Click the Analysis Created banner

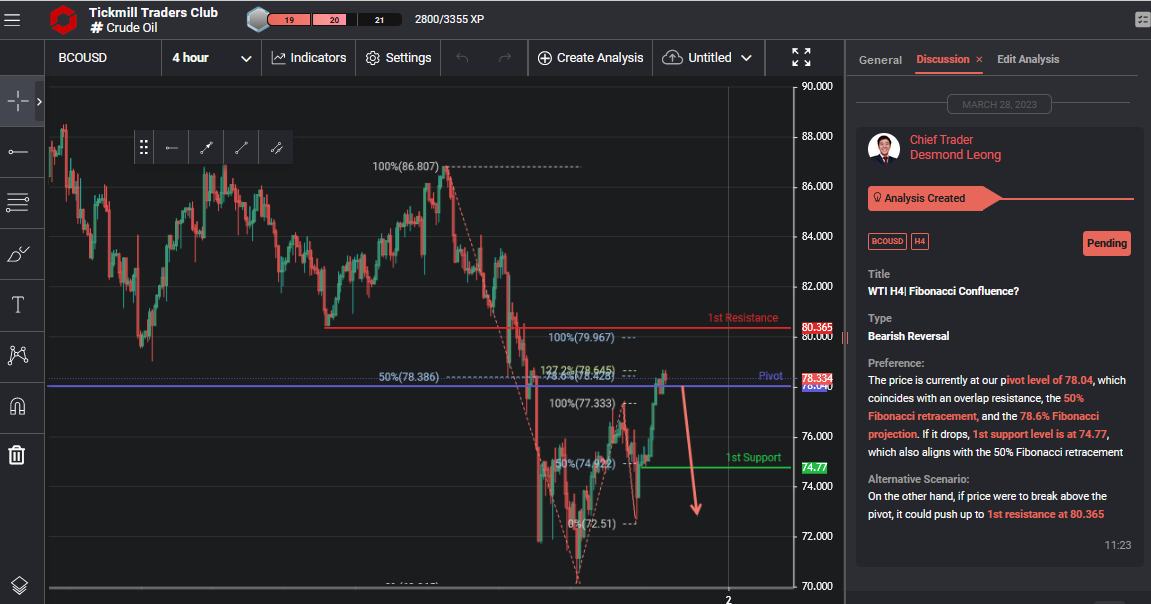point(933,198)
